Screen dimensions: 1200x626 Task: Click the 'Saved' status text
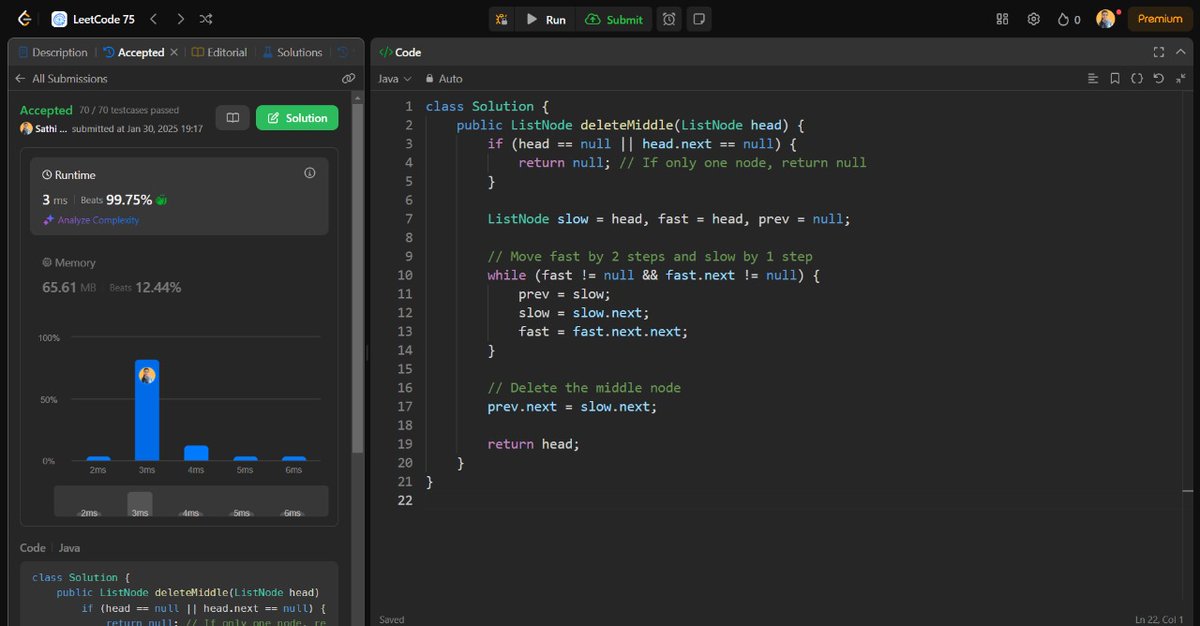coord(392,619)
